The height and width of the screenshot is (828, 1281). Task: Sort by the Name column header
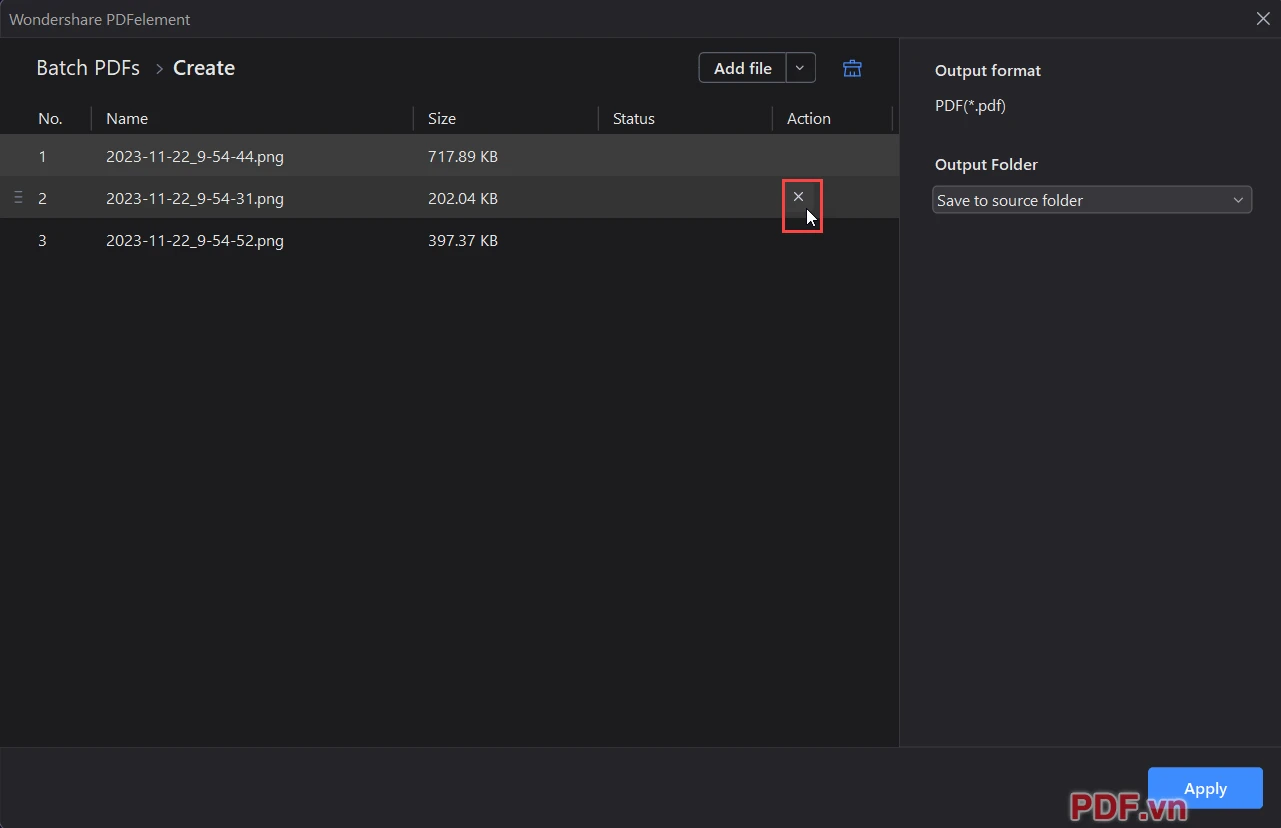pos(127,118)
